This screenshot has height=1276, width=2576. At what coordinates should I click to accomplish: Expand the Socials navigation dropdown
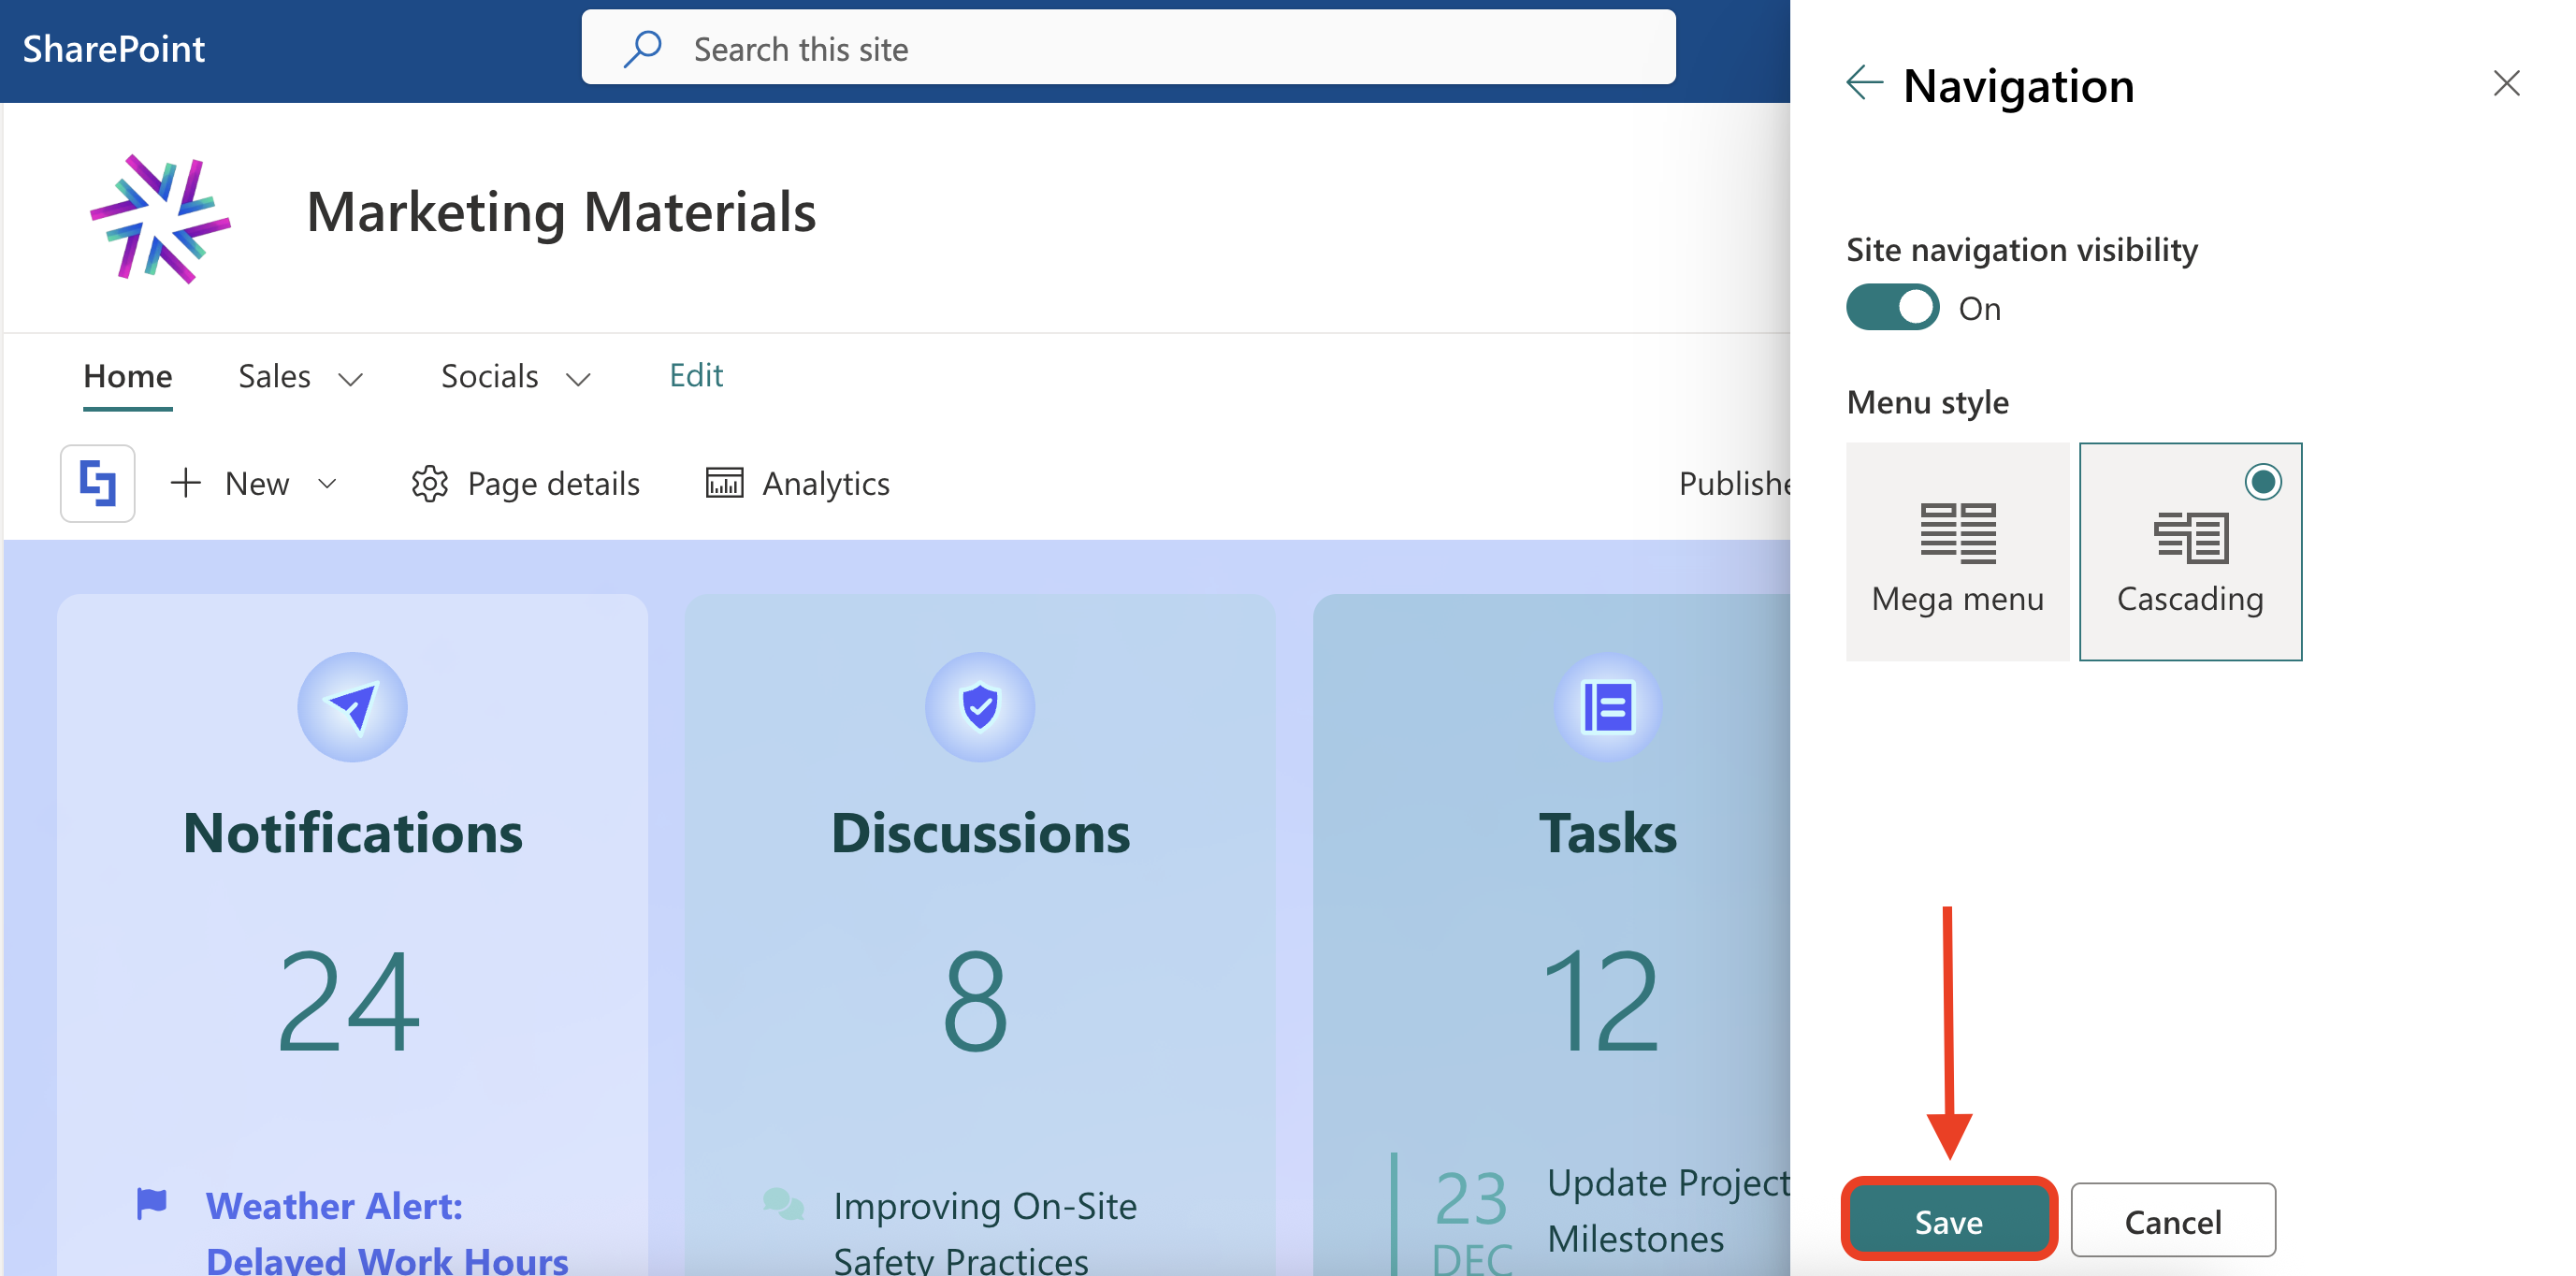[578, 379]
